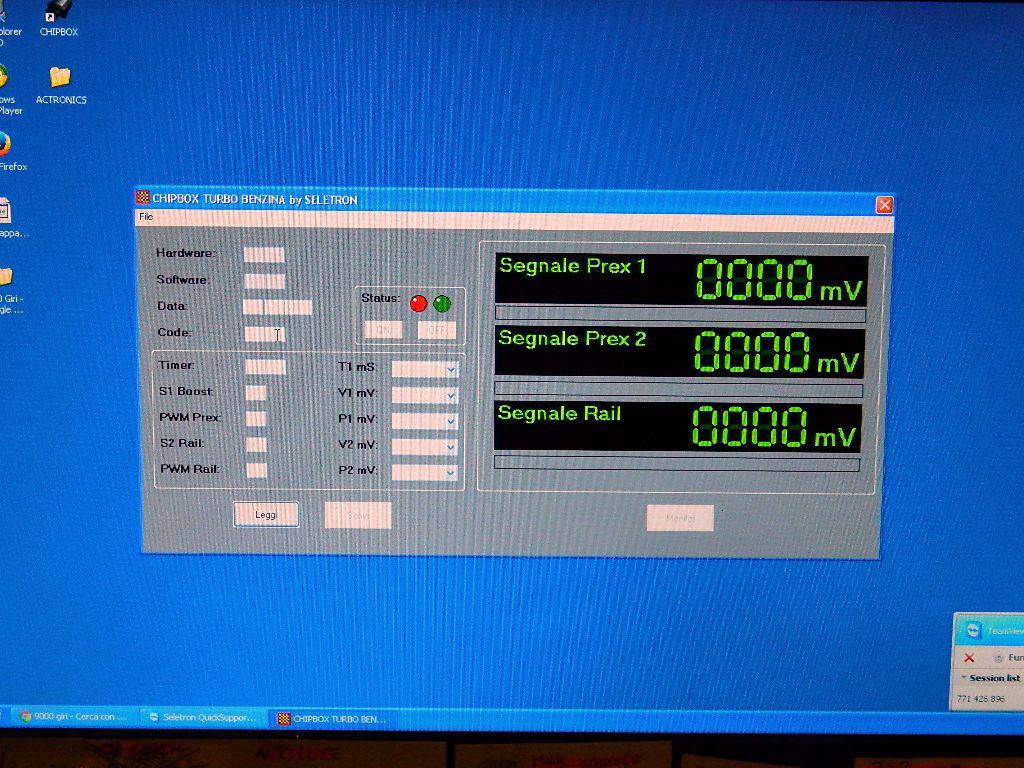Click into the PWM Prex field
The width and height of the screenshot is (1024, 768).
pyautogui.click(x=256, y=419)
